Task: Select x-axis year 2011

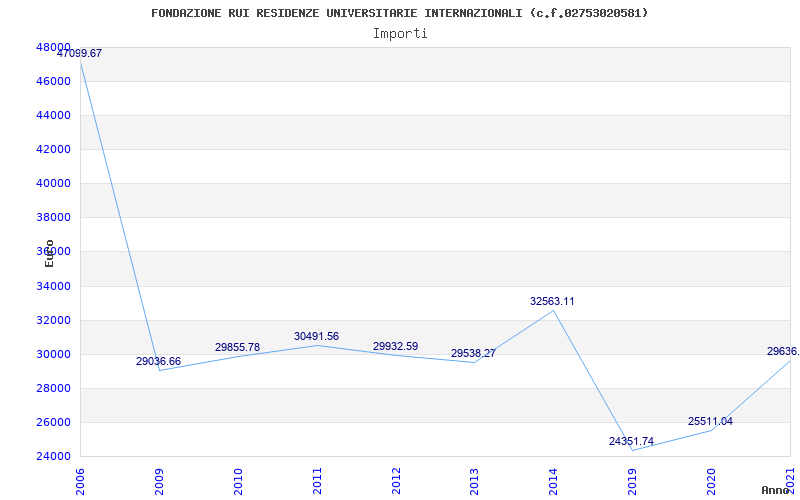Action: [317, 481]
